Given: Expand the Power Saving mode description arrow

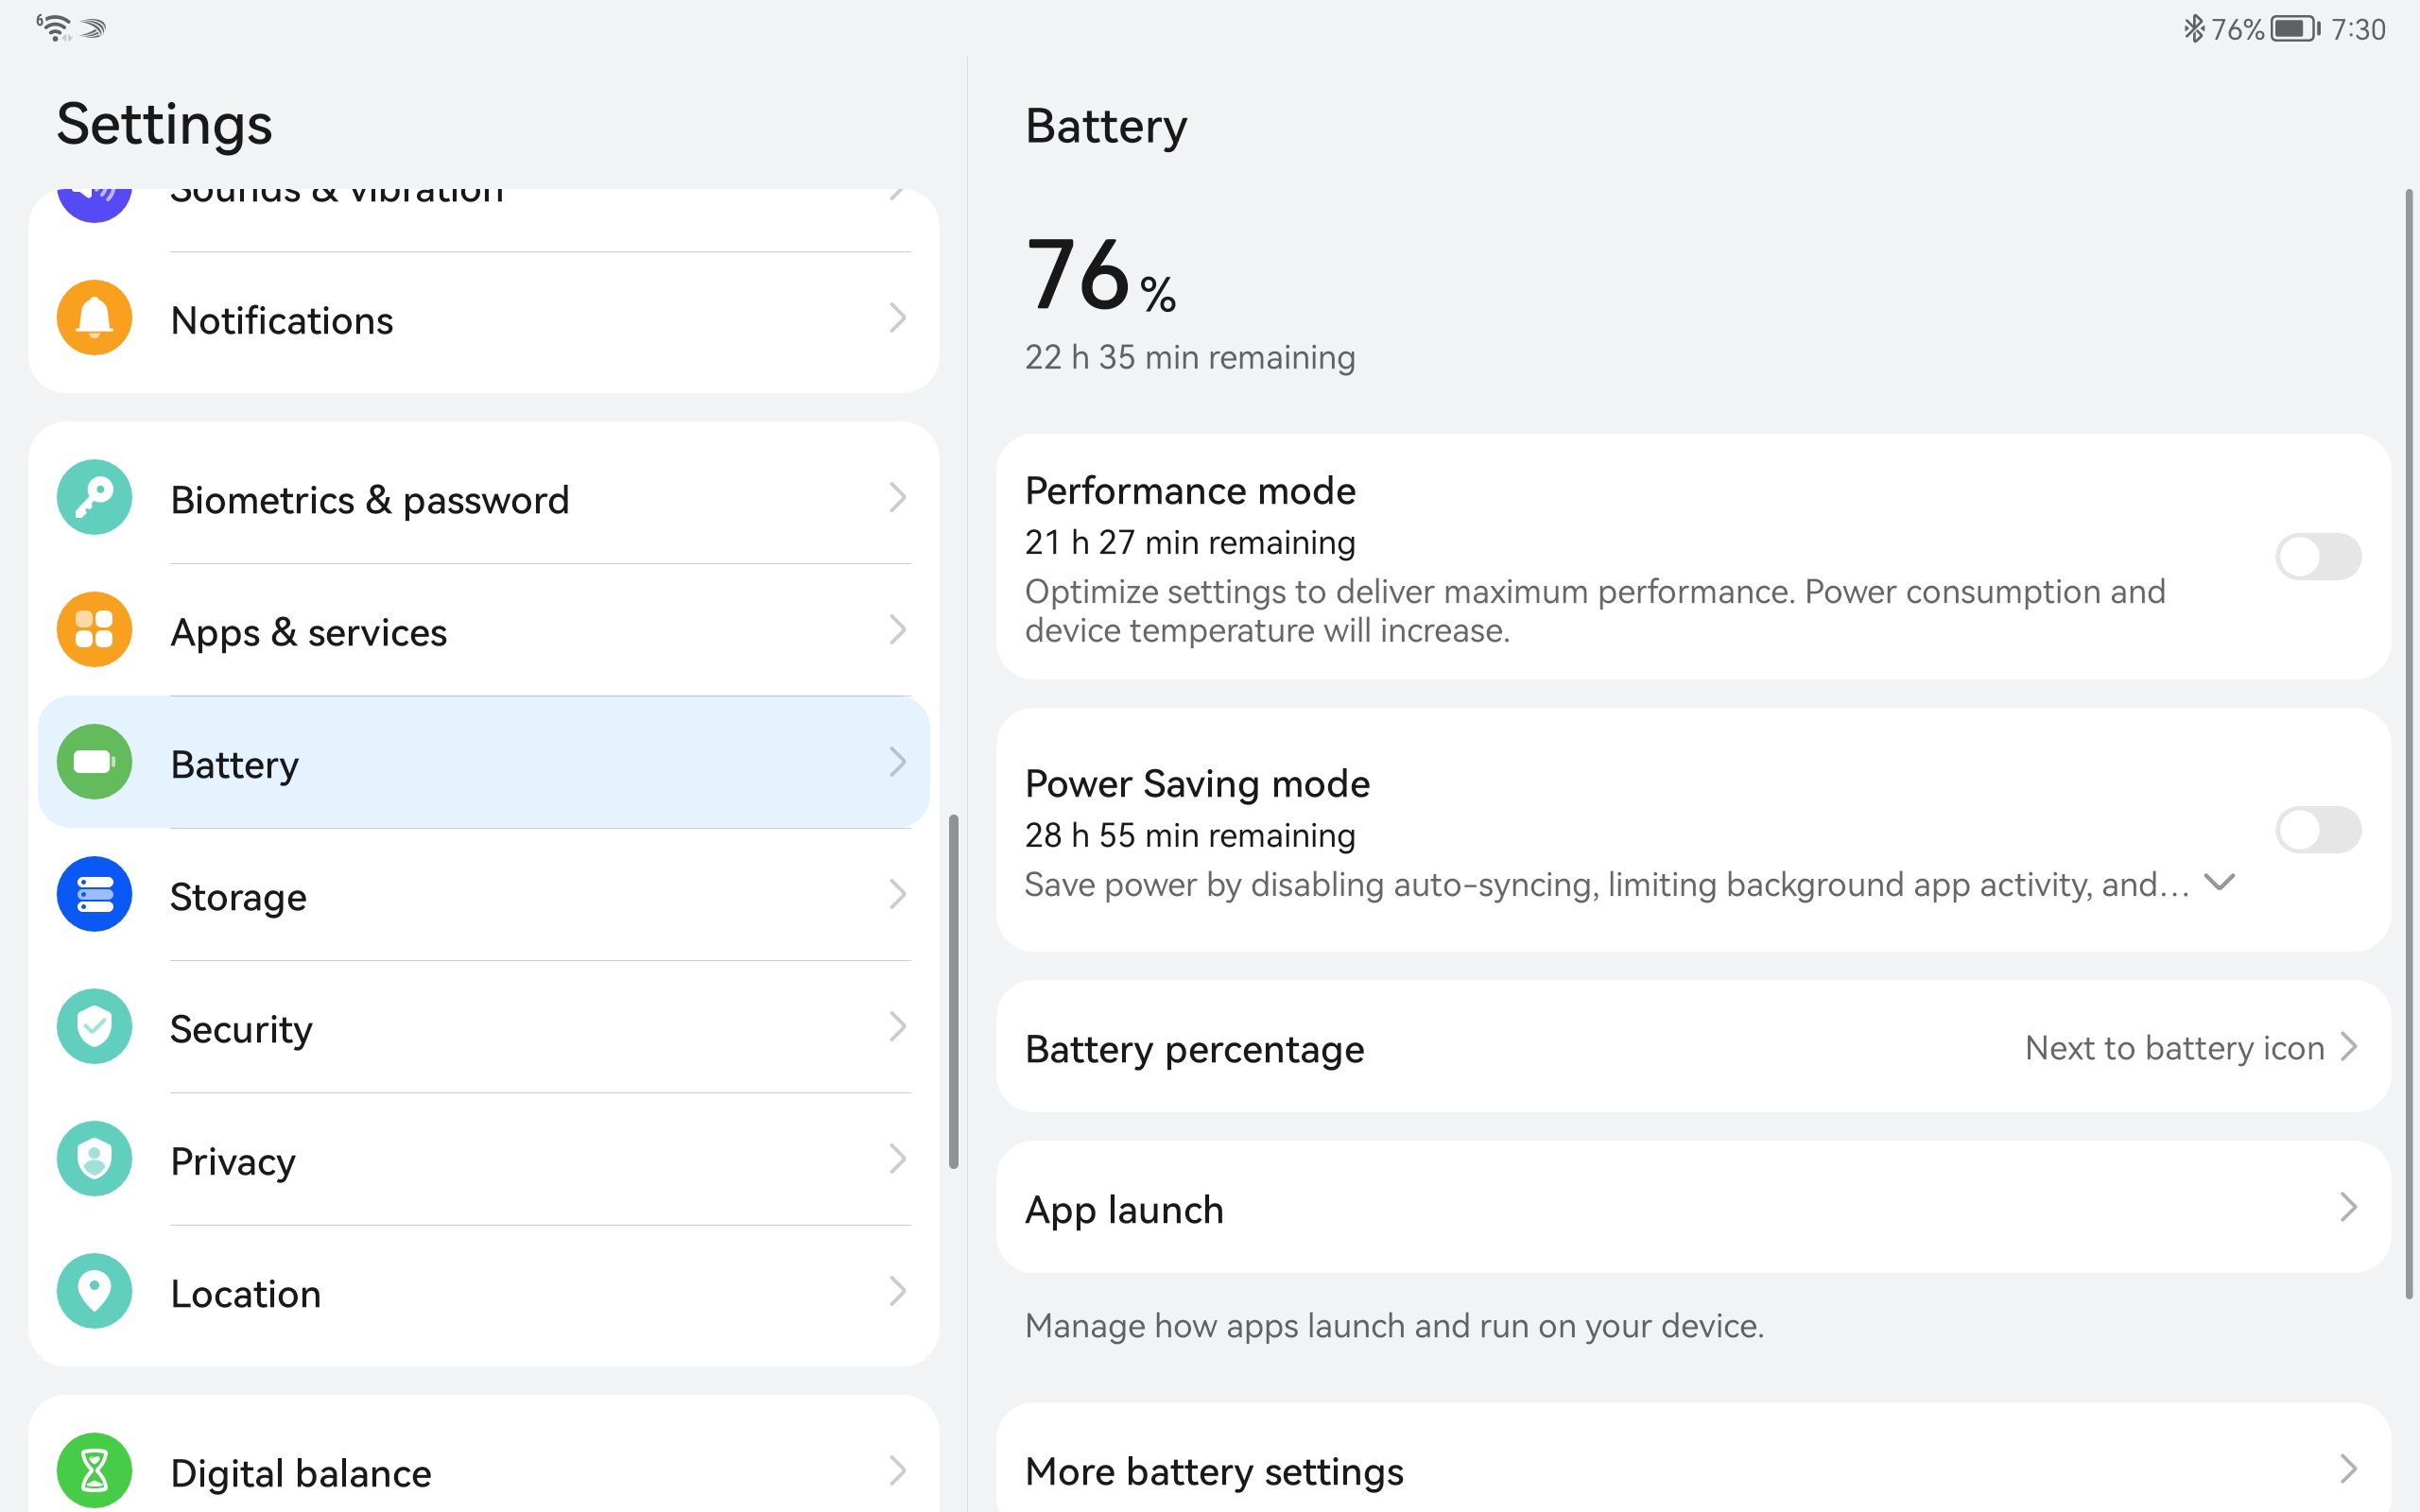Looking at the screenshot, I should pos(2219,883).
